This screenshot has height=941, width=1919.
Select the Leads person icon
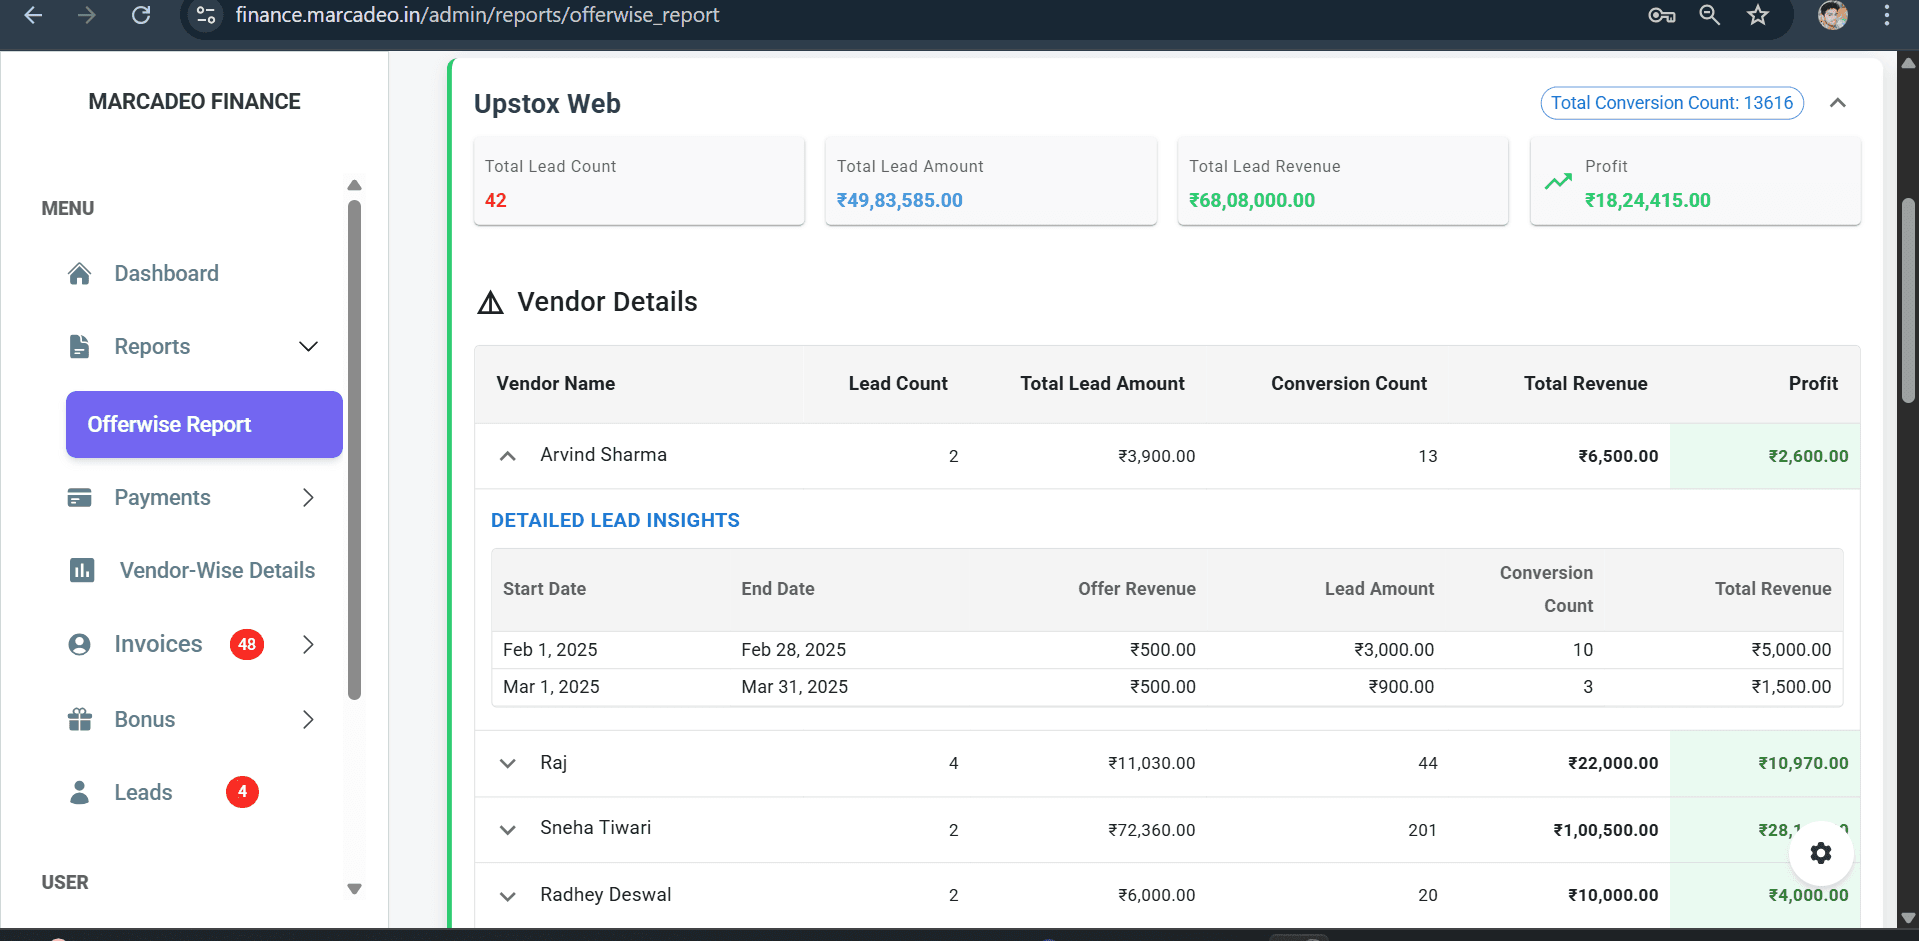click(x=80, y=792)
